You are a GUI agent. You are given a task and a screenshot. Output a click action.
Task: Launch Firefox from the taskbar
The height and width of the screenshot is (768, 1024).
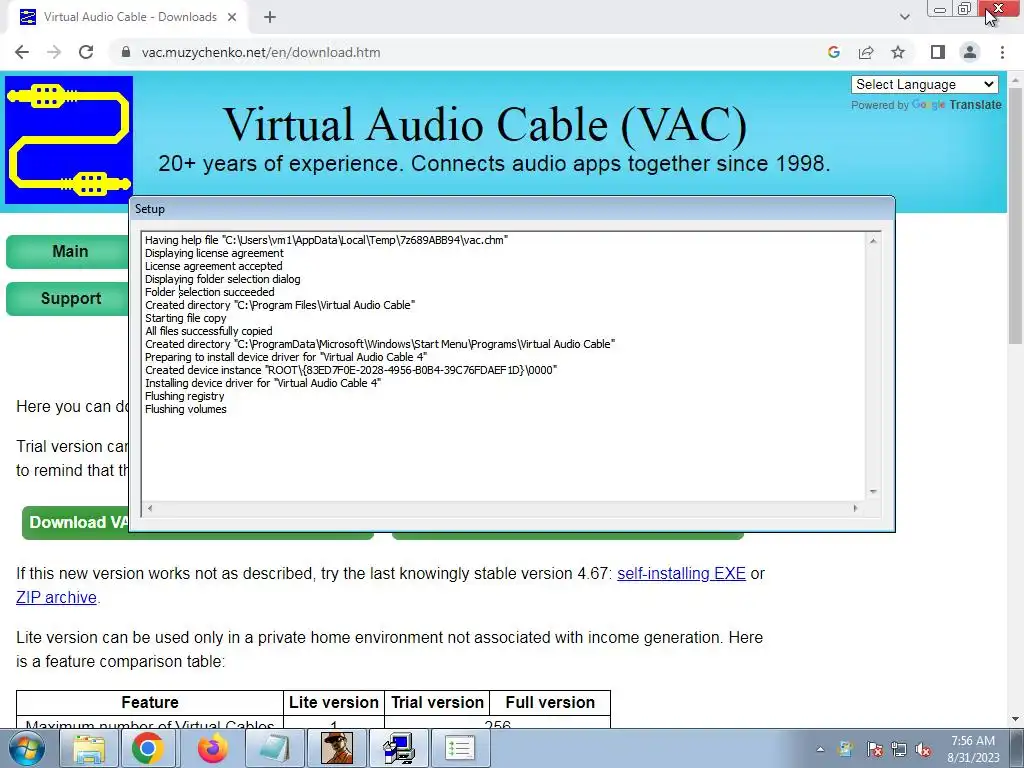[212, 748]
